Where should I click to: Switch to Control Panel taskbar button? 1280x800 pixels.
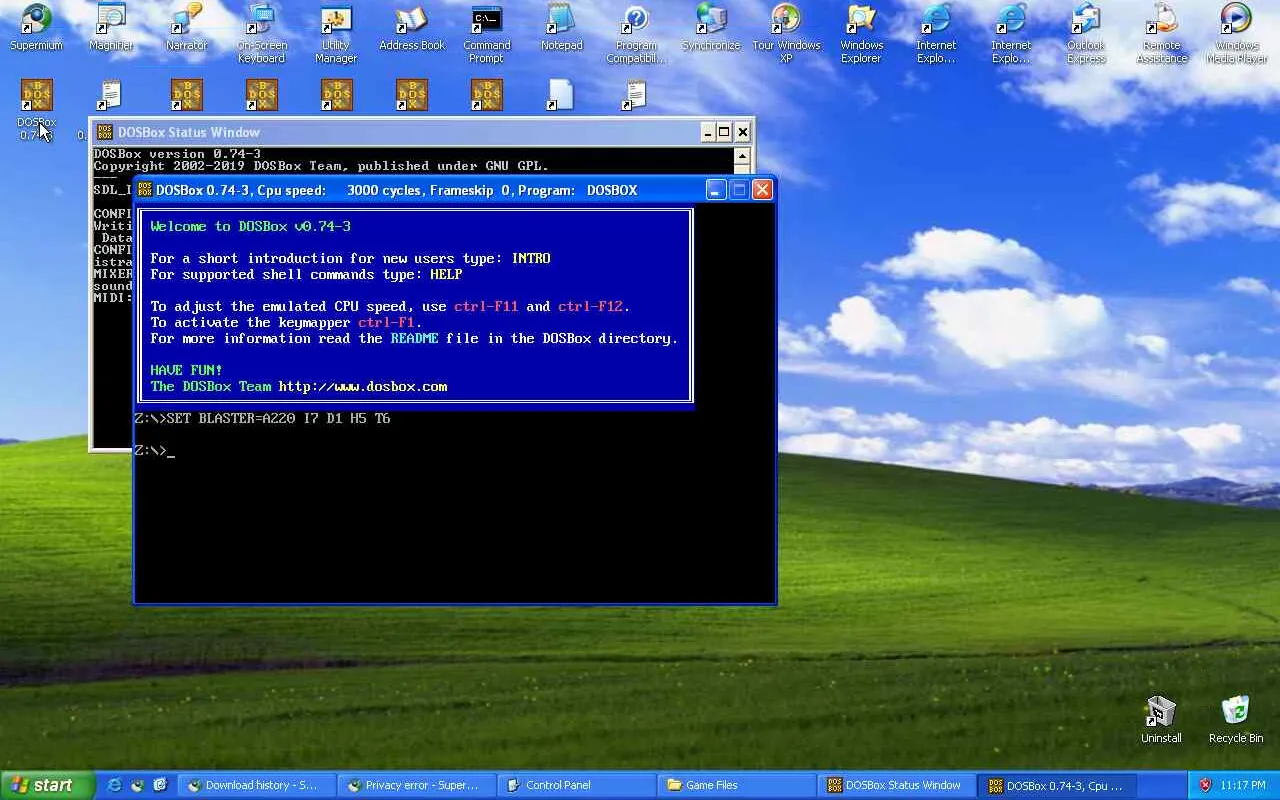[x=576, y=785]
